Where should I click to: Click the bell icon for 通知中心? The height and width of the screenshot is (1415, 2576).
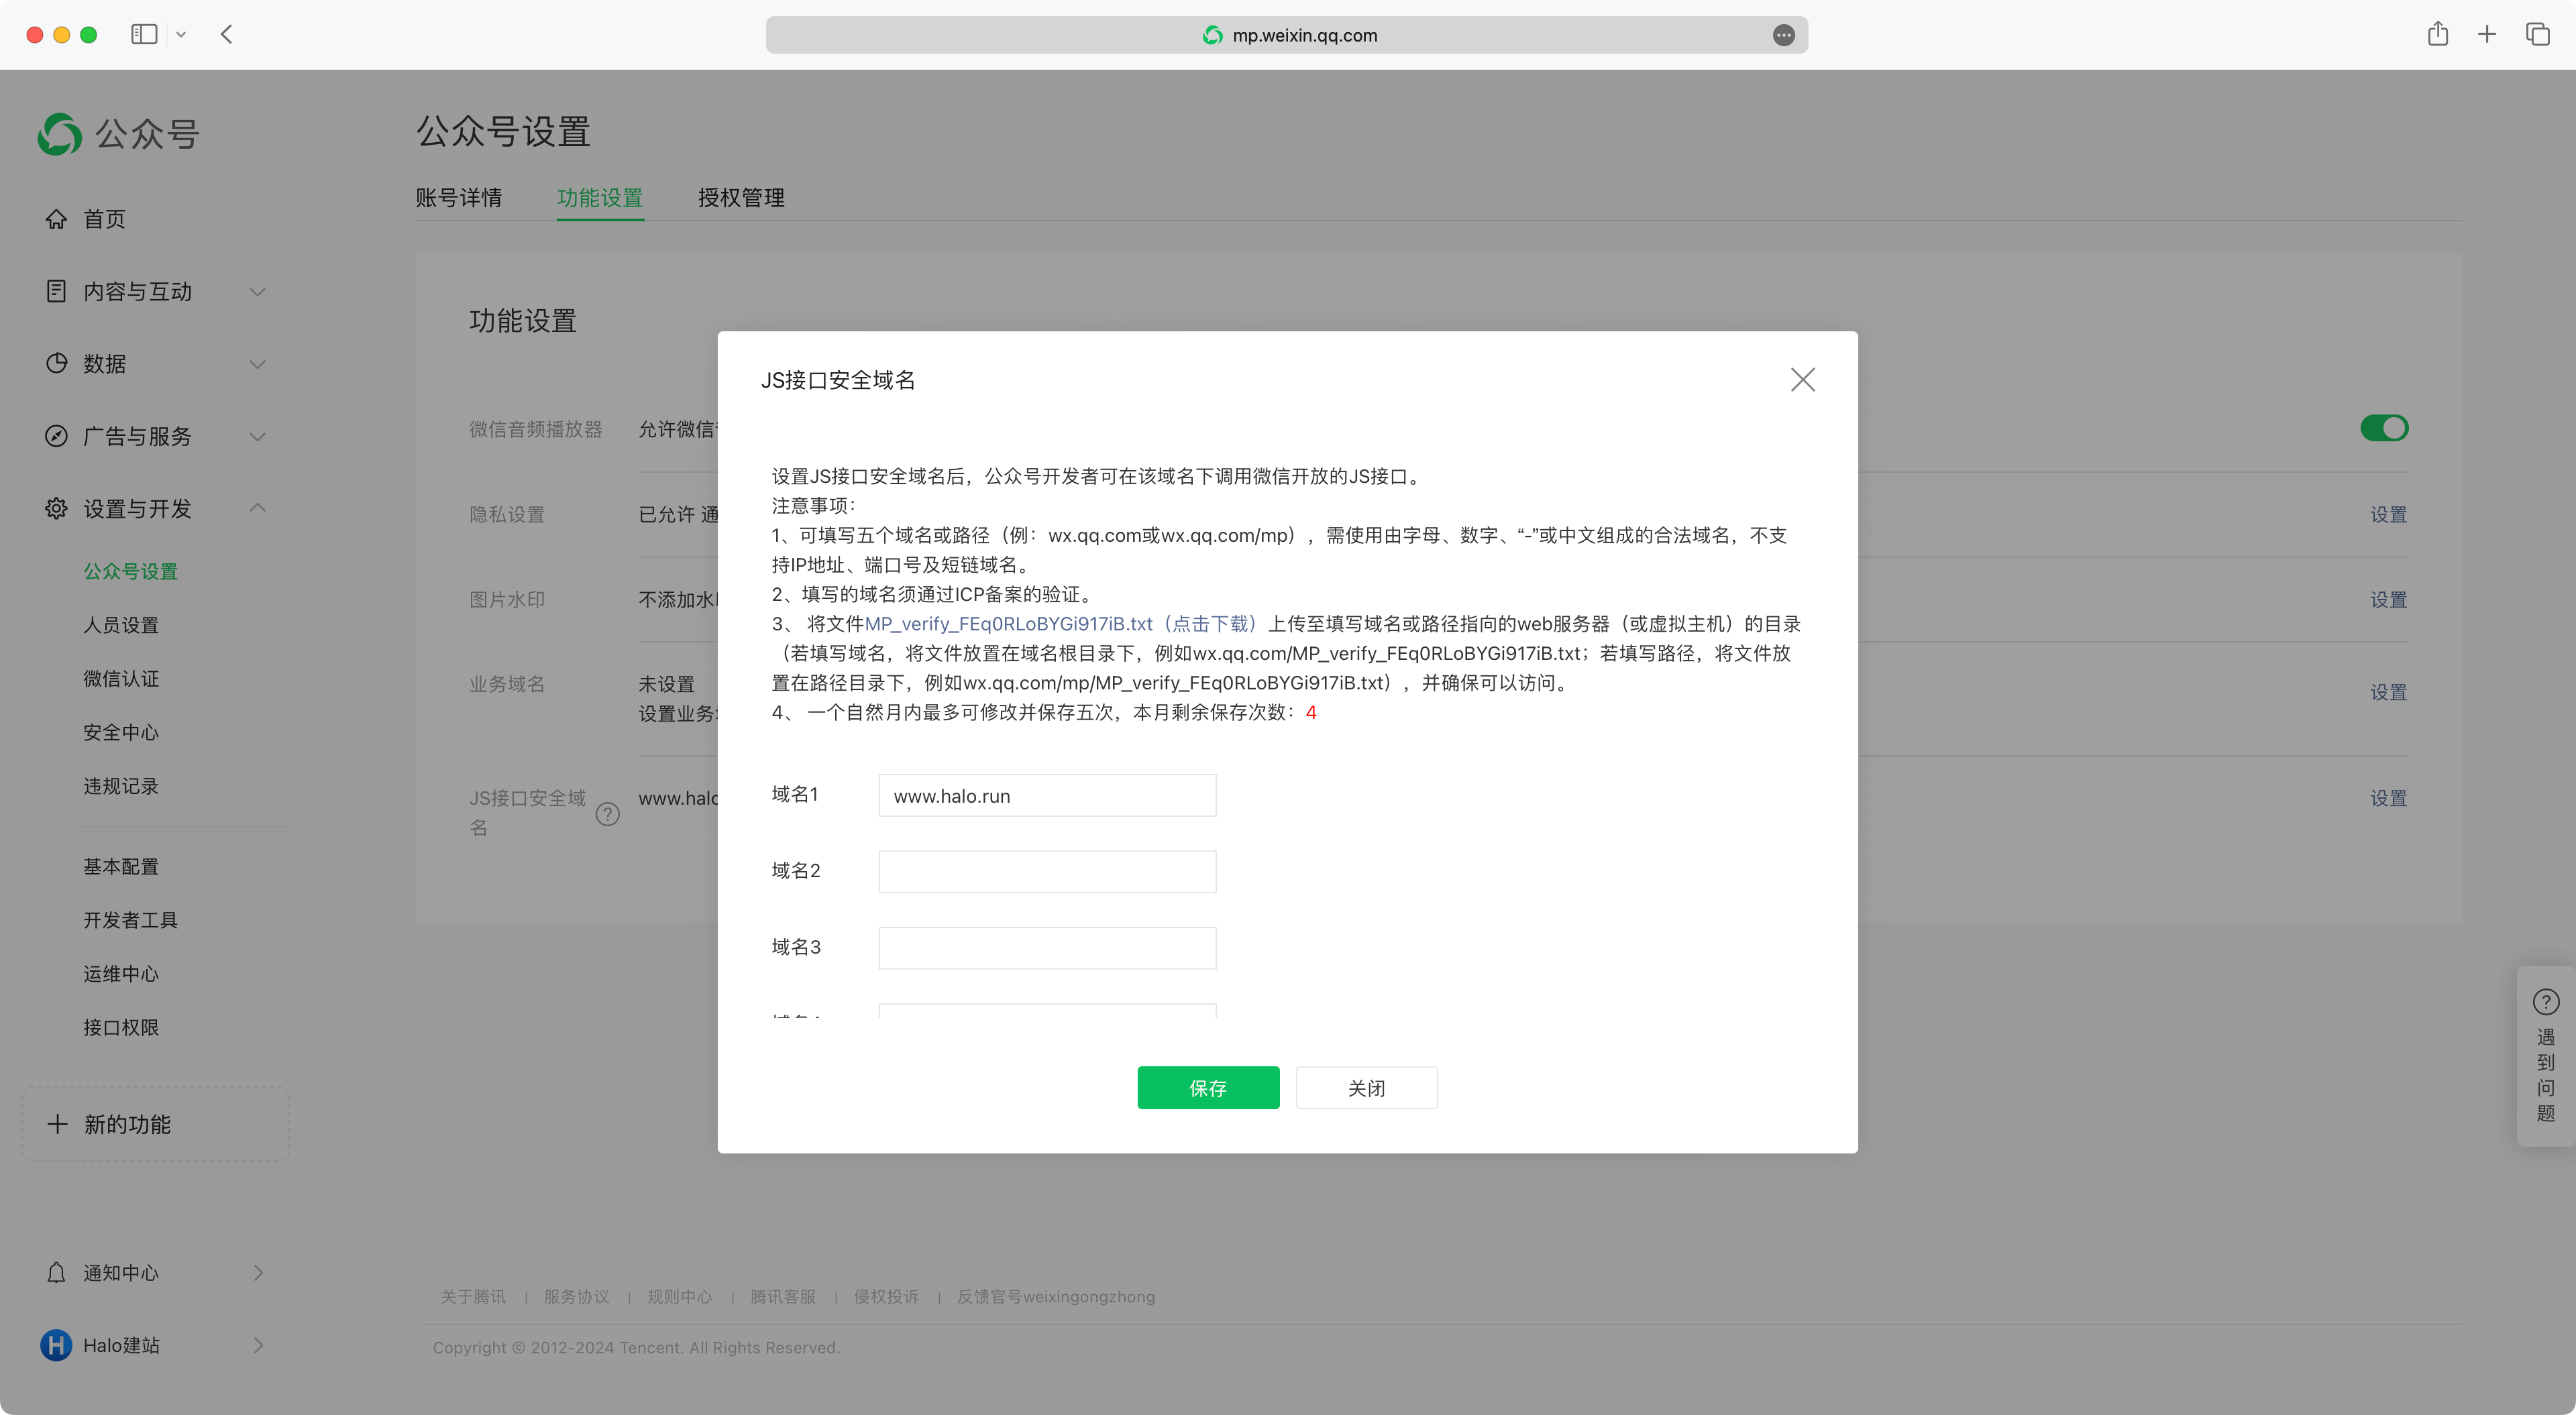pyautogui.click(x=56, y=1272)
